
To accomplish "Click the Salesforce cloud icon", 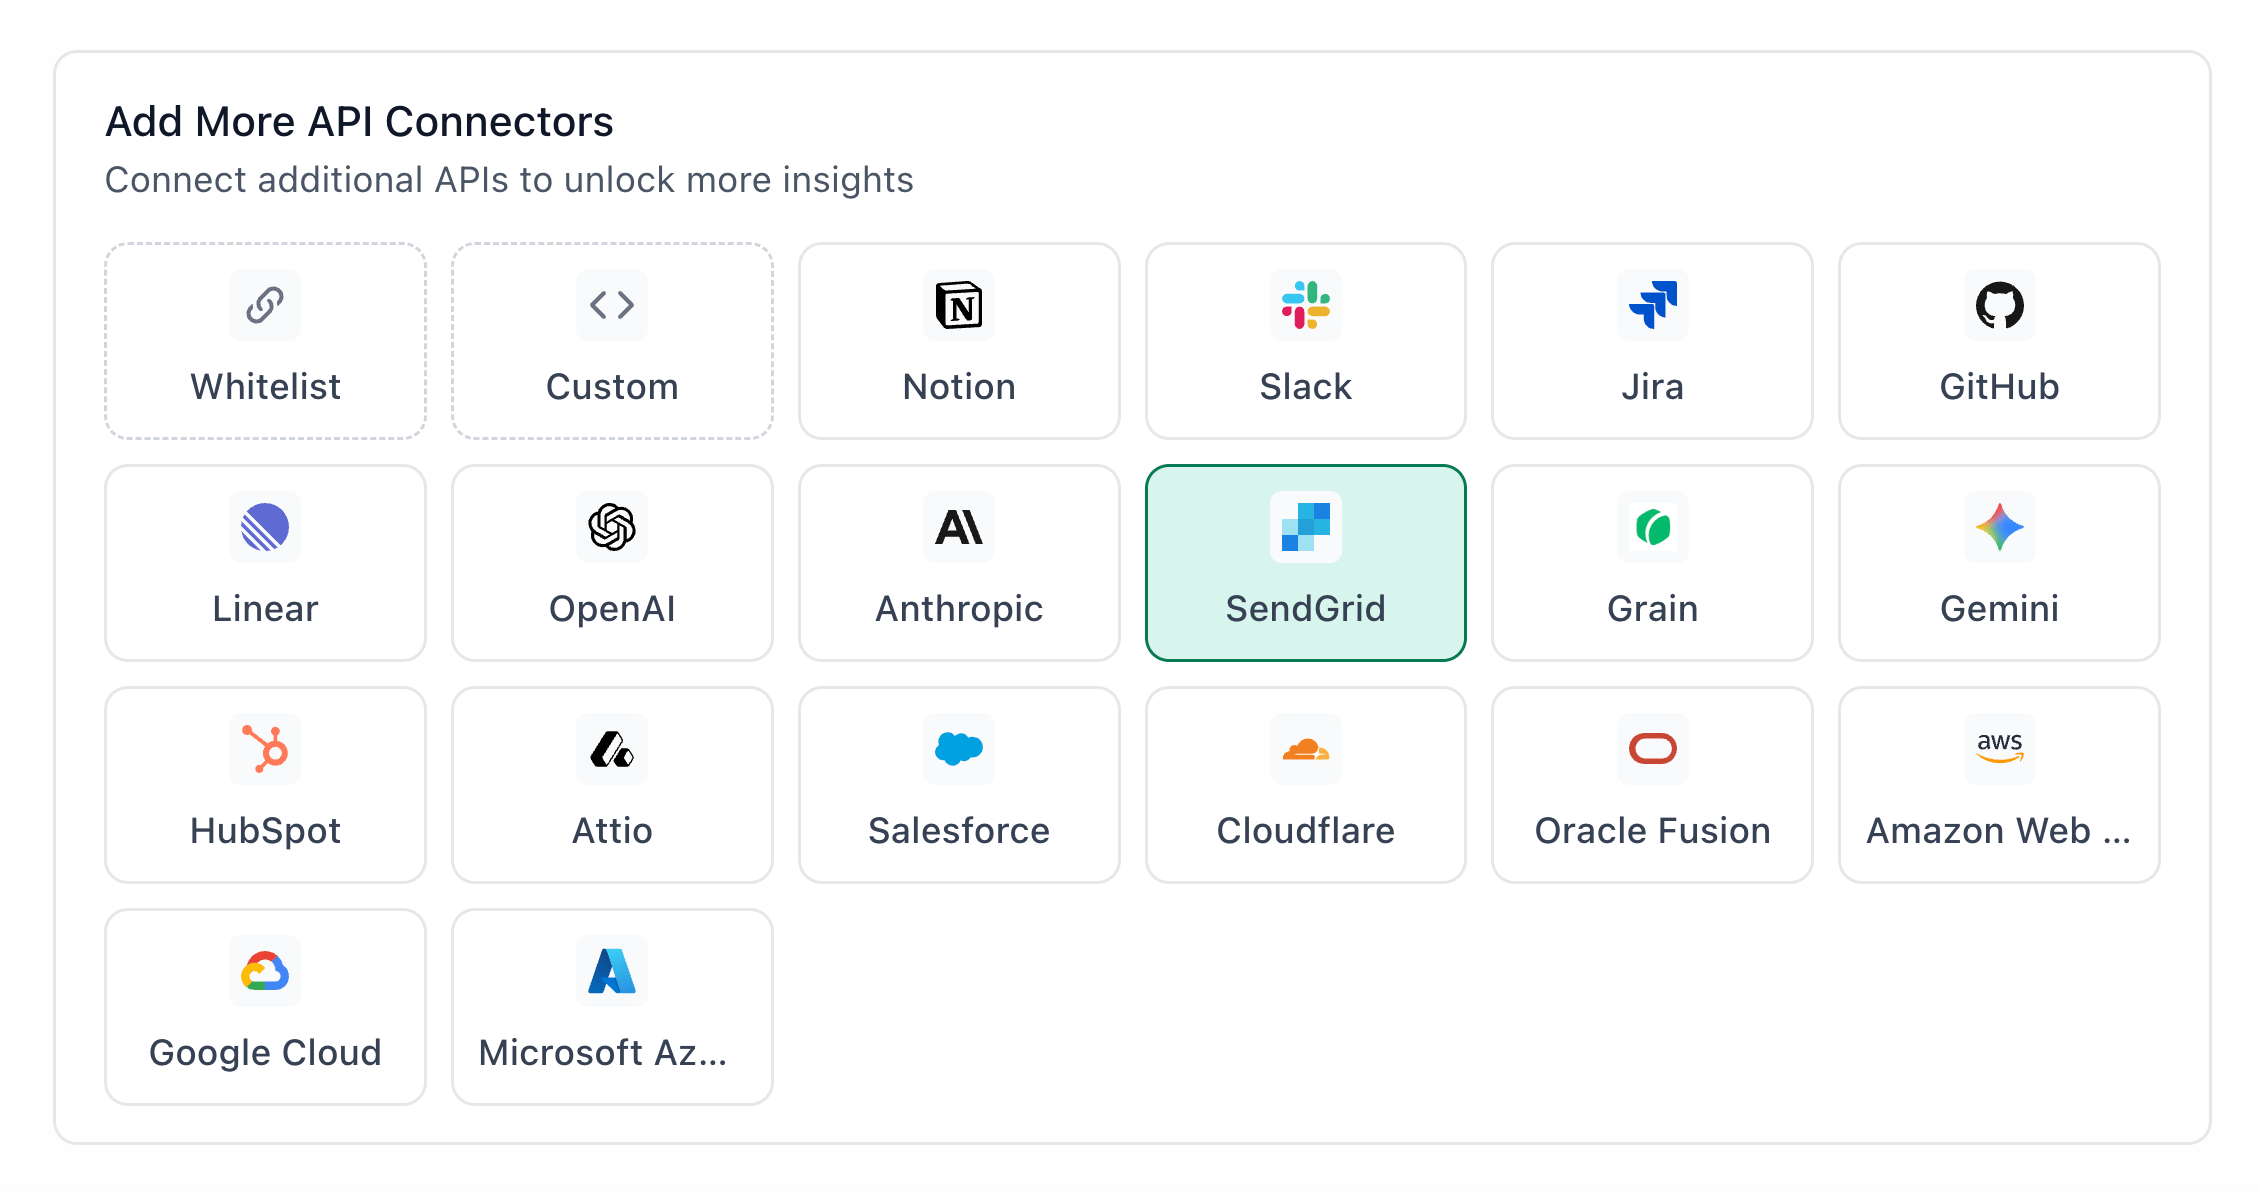I will click(x=959, y=749).
